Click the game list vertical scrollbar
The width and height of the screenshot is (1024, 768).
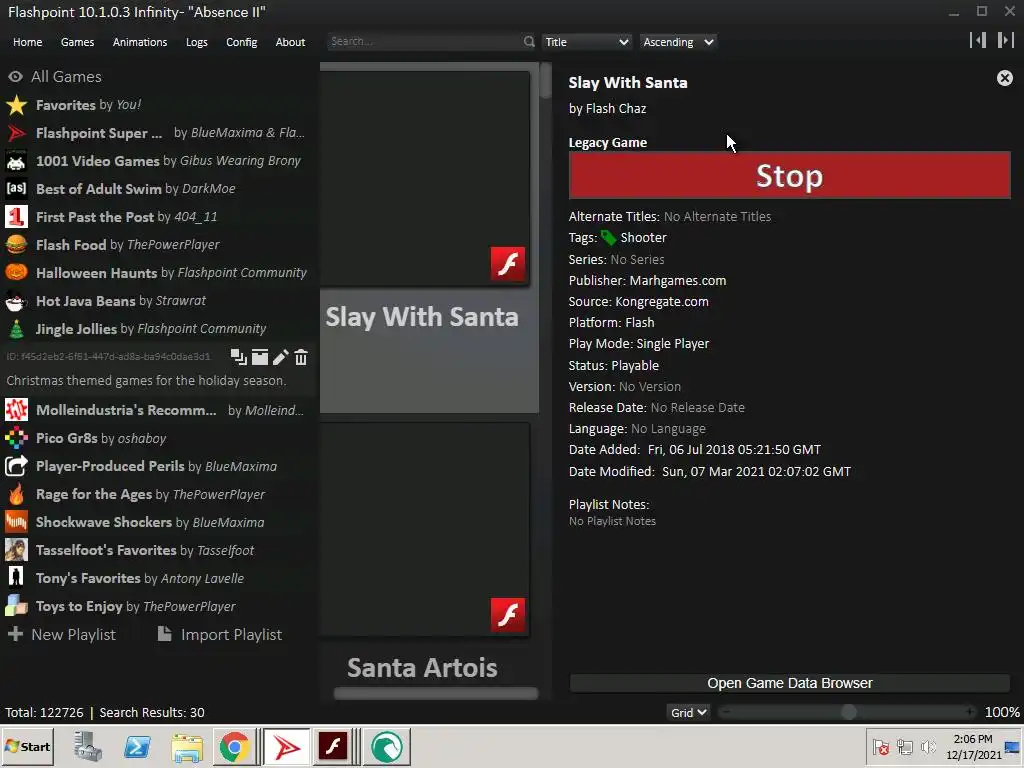point(545,82)
